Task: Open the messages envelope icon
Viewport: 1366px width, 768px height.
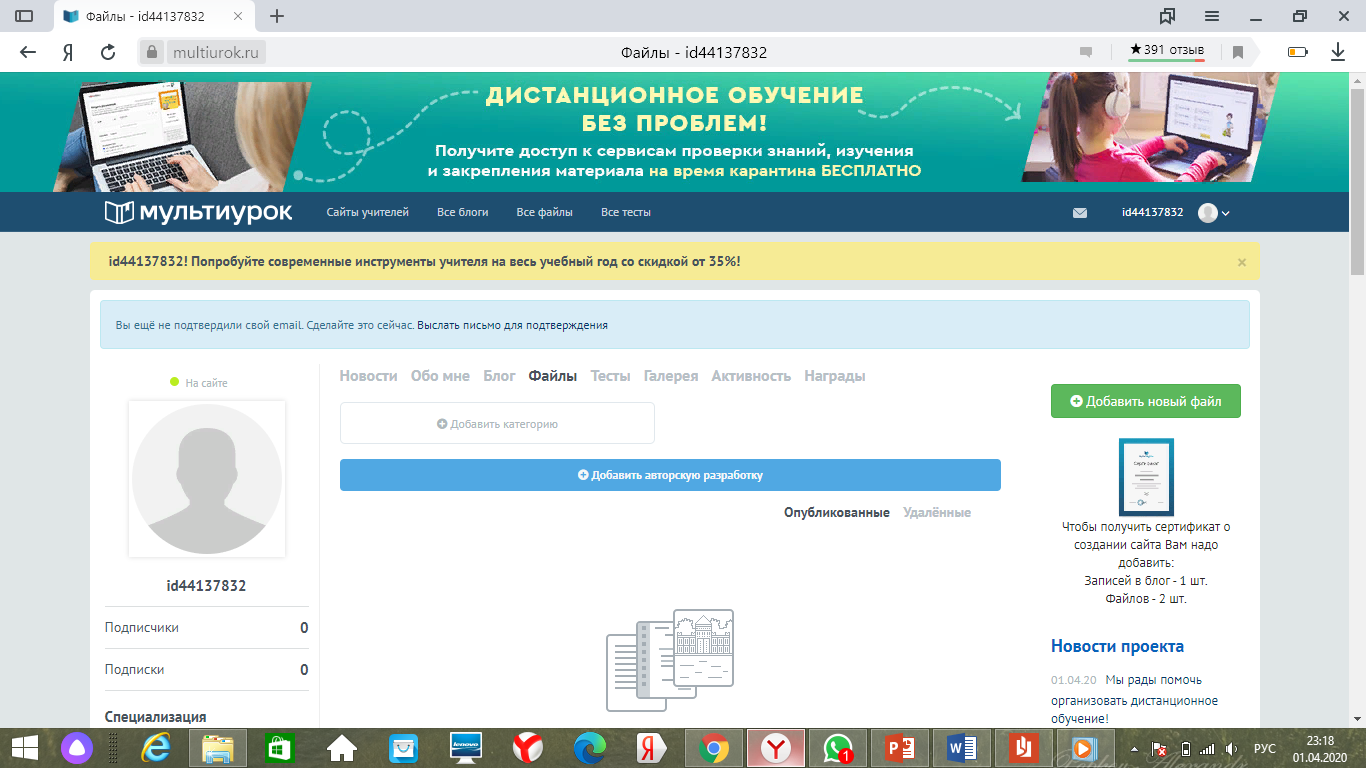Action: point(1079,213)
